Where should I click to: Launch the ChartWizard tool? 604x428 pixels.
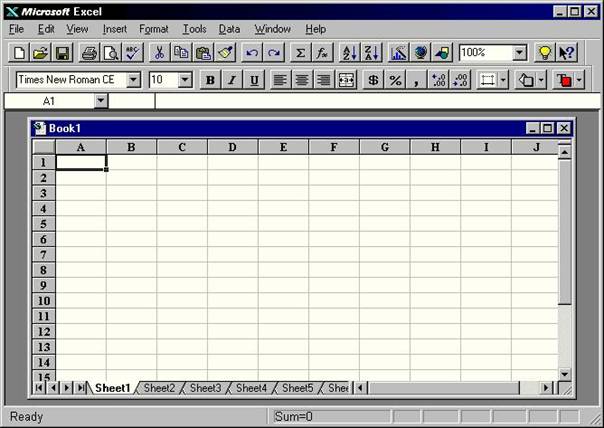[x=398, y=53]
